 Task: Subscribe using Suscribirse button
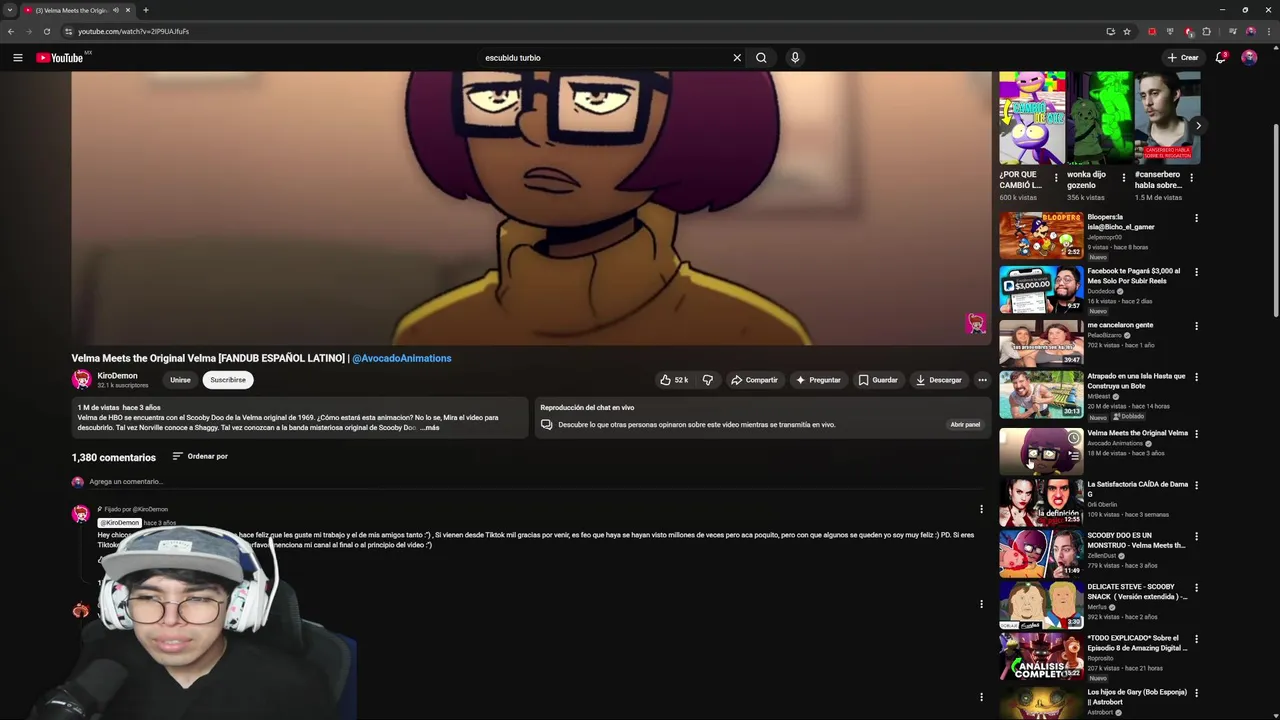point(228,380)
